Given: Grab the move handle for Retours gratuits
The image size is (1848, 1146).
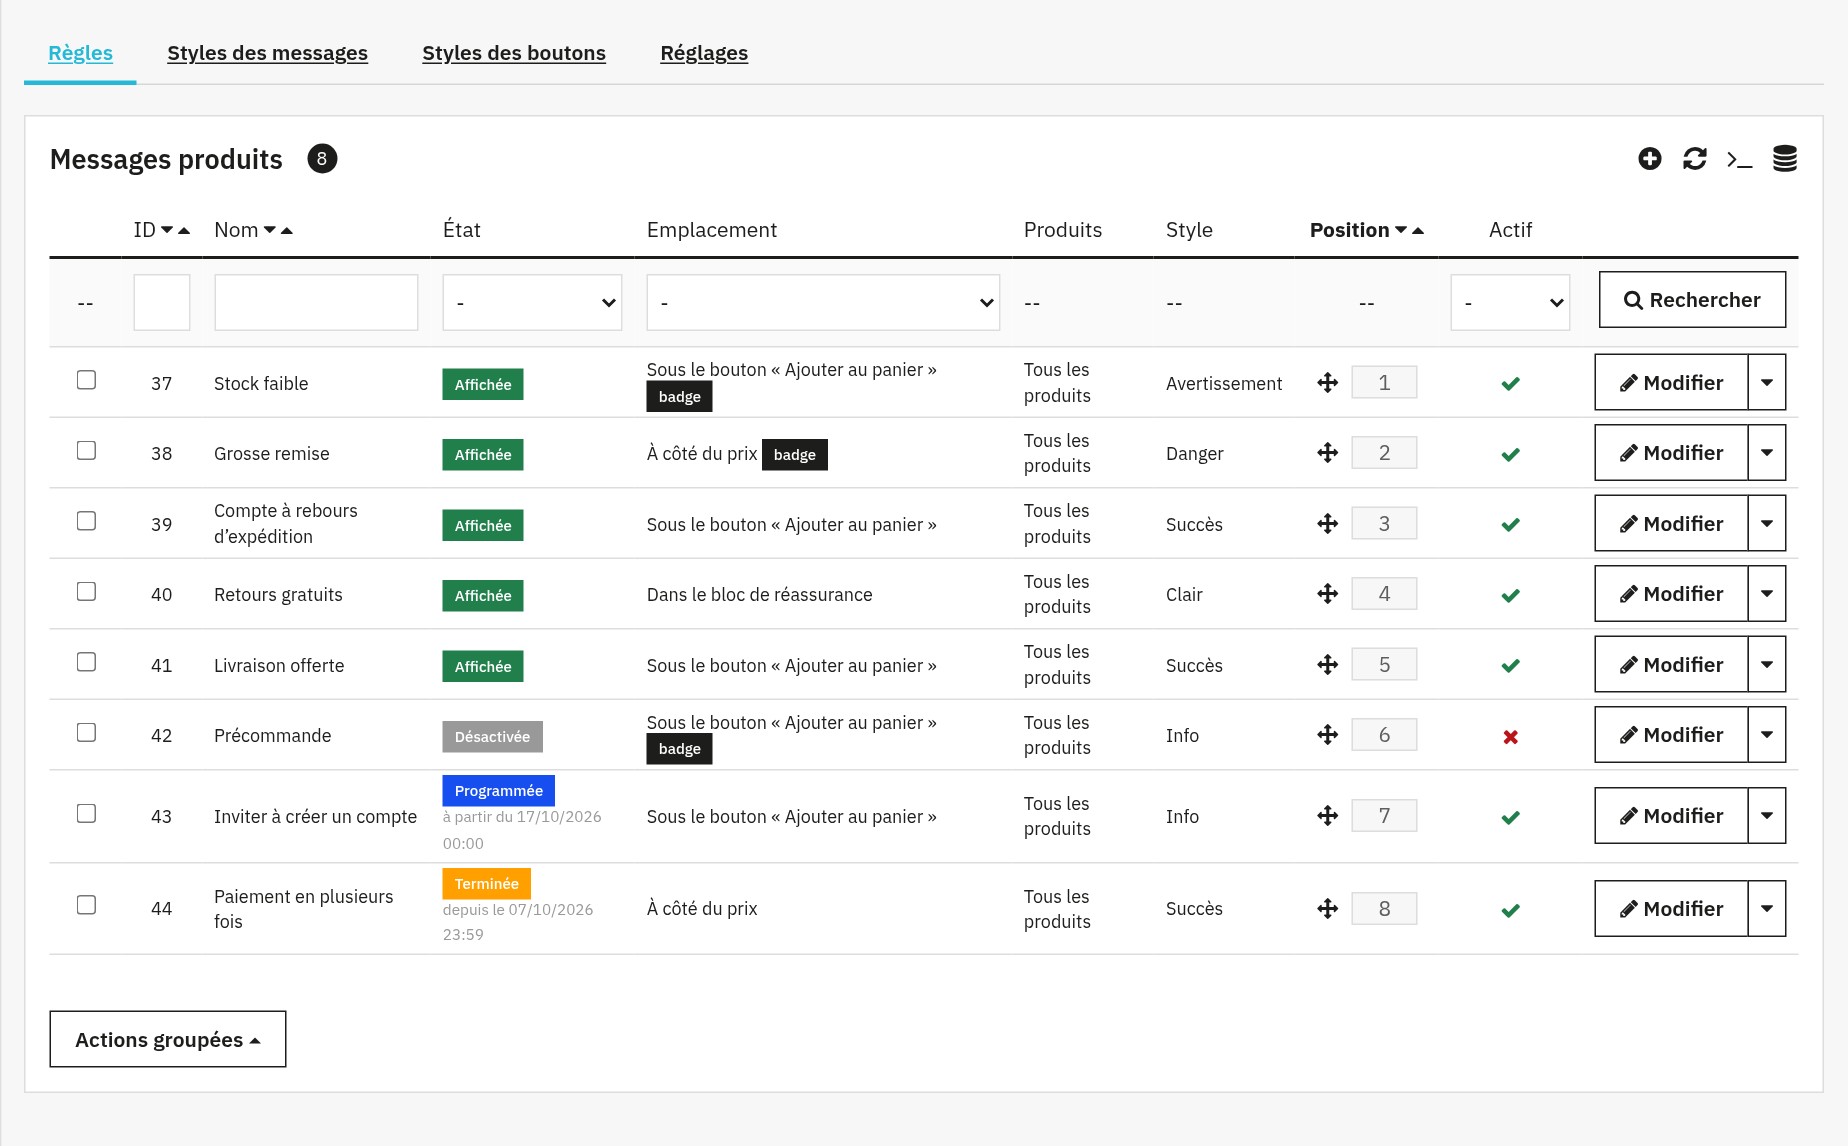Looking at the screenshot, I should pos(1328,594).
